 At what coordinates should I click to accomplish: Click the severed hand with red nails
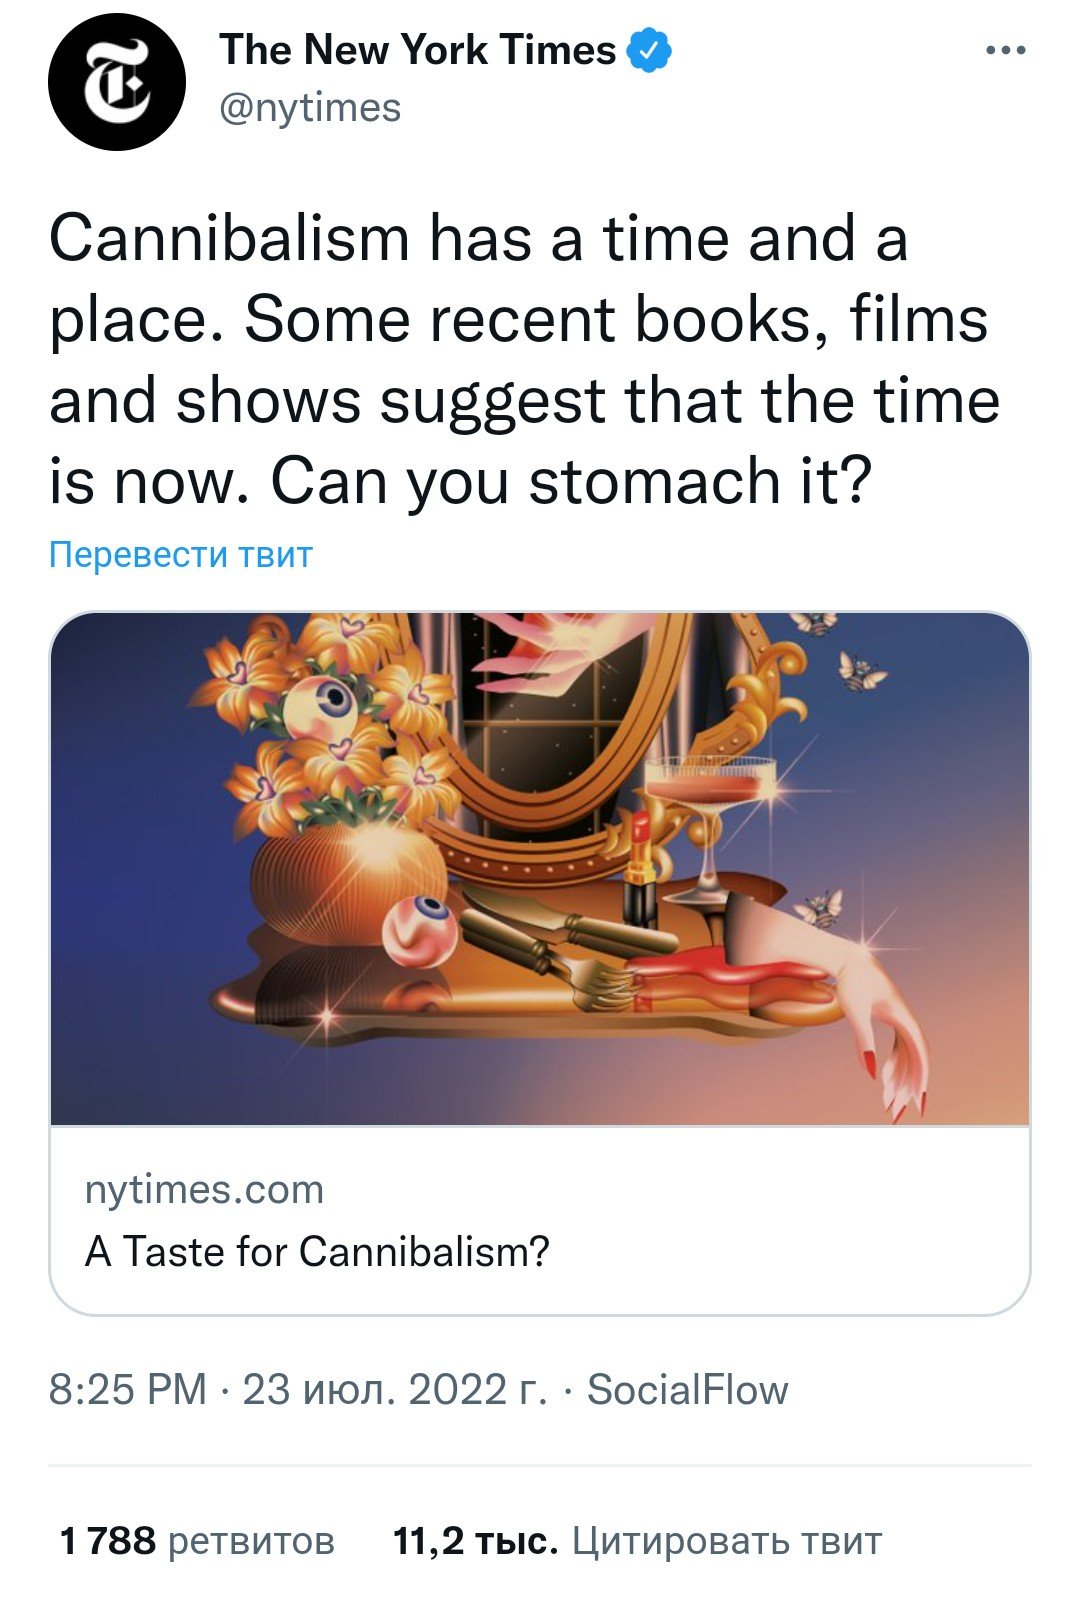829,996
